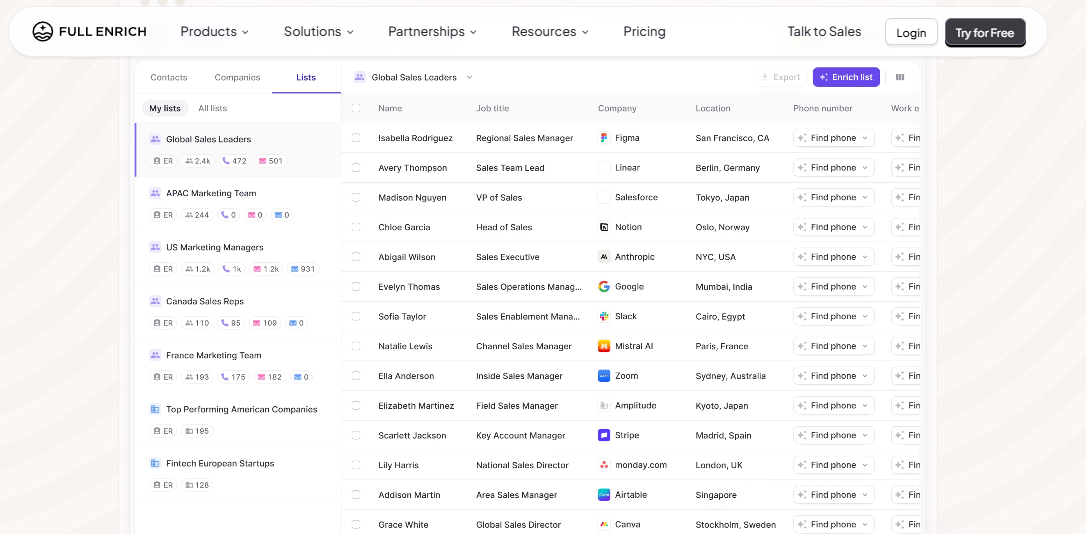1086x534 pixels.
Task: Check the box for Madison Nguyen
Action: [x=356, y=197]
